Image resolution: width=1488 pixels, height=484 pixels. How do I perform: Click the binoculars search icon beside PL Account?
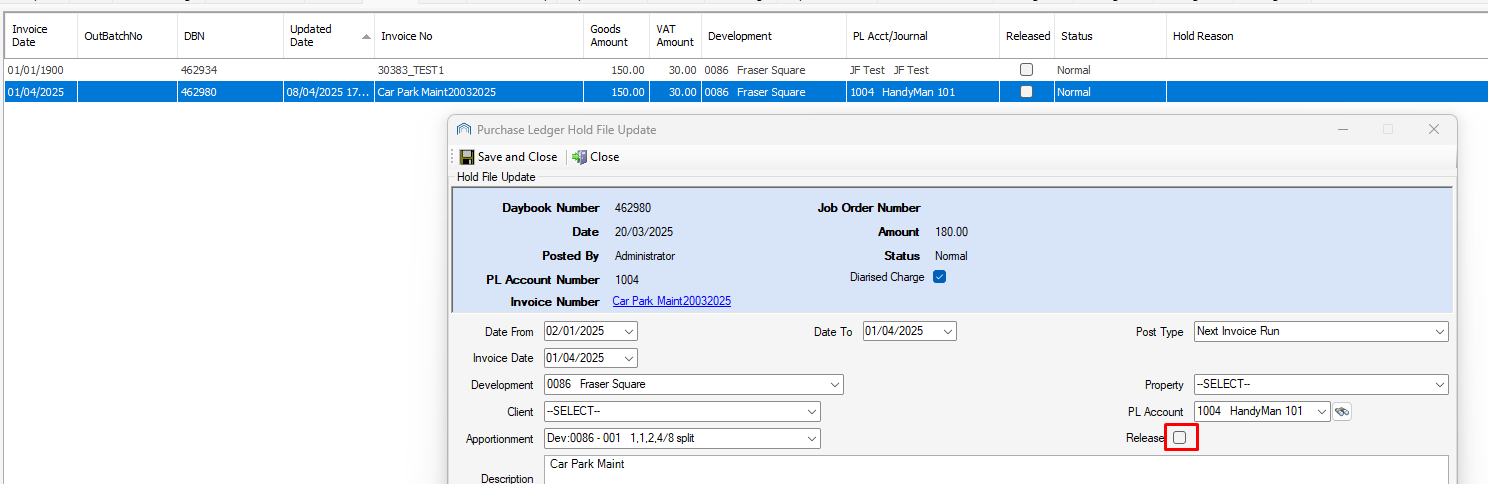coord(1342,411)
